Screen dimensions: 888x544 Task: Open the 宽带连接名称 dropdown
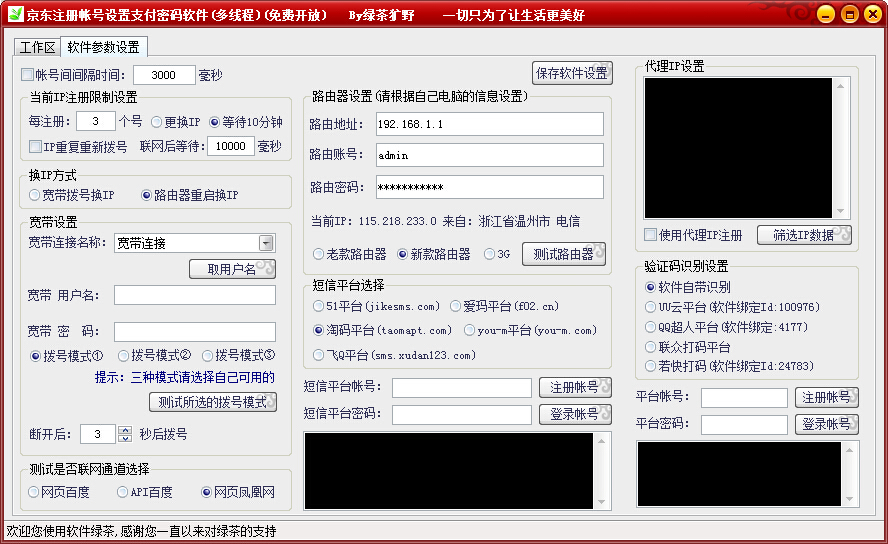coord(266,243)
